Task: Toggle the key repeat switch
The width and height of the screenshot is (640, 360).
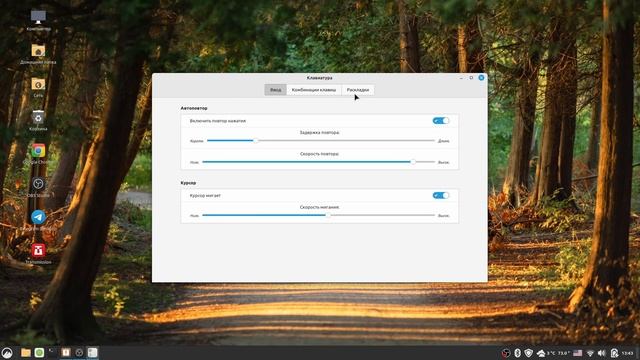Action: click(x=441, y=121)
